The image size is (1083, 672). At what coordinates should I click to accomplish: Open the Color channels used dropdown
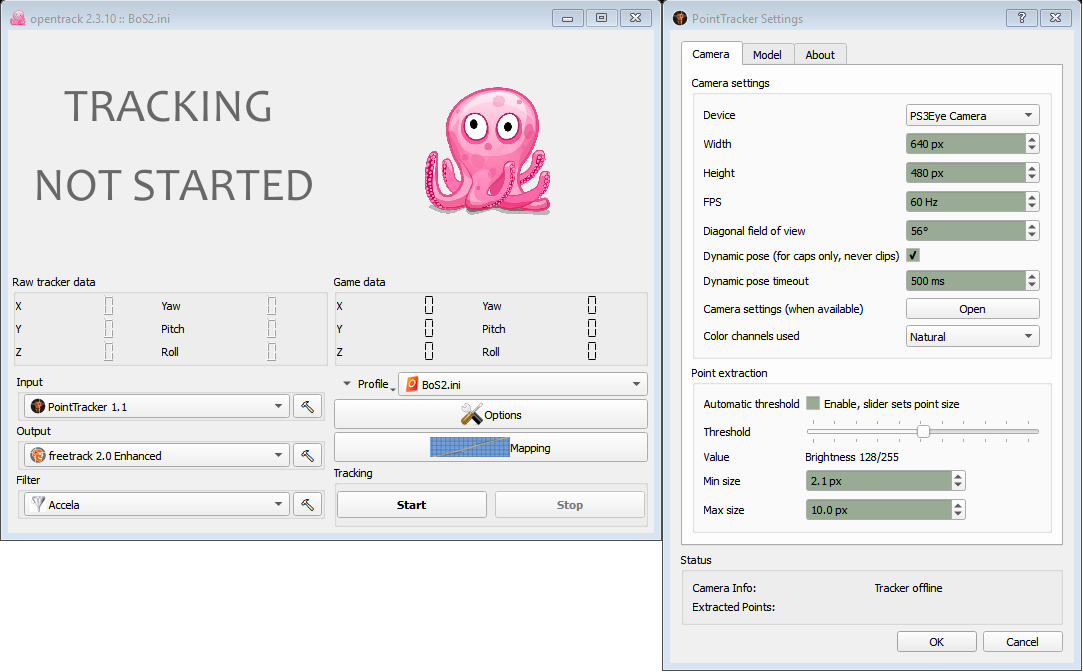pos(972,336)
